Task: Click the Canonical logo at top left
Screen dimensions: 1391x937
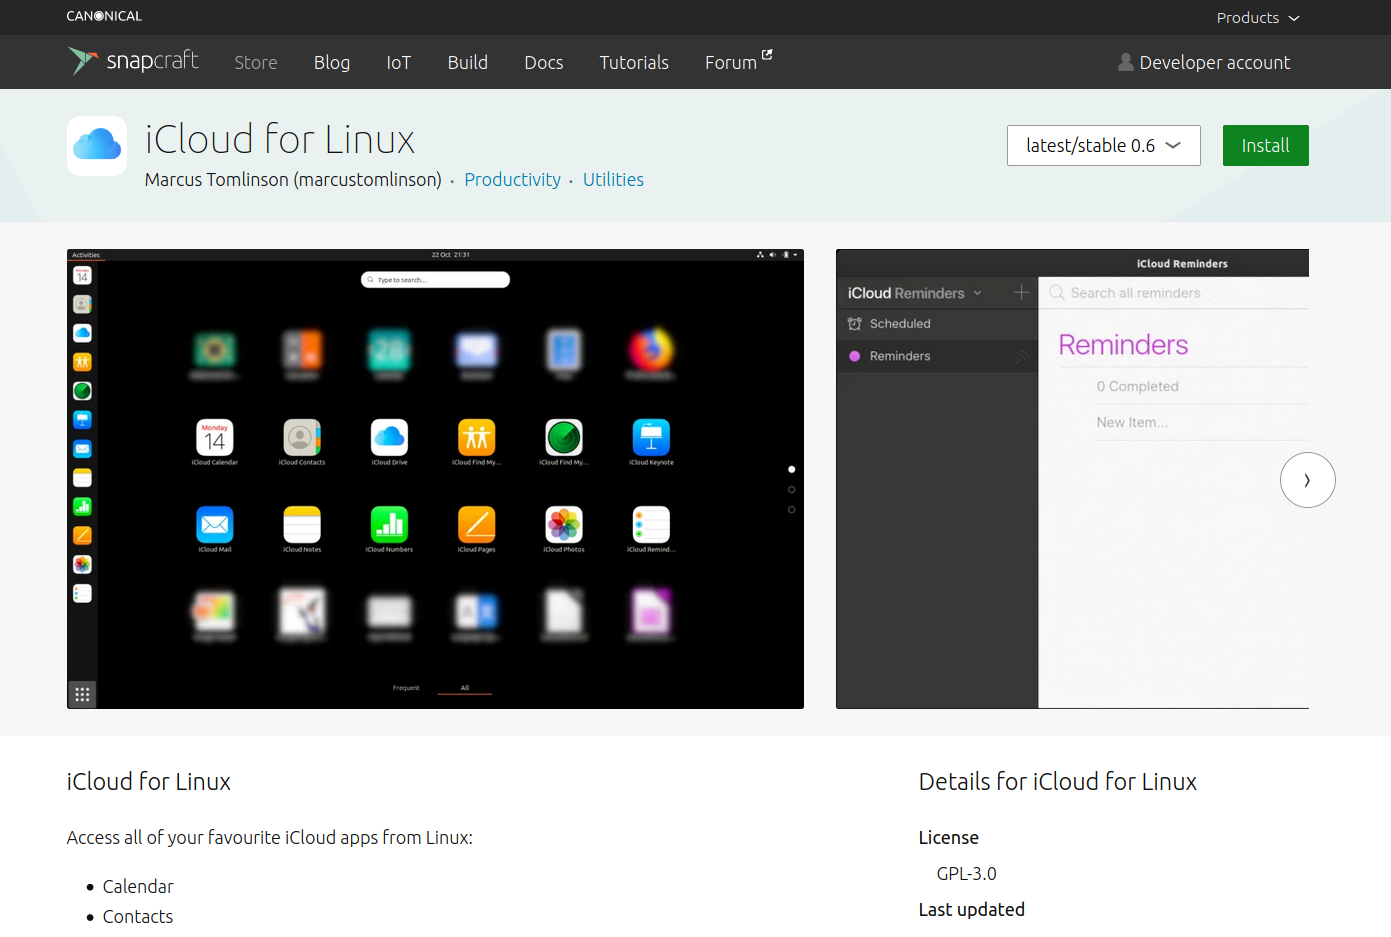Action: (x=104, y=16)
